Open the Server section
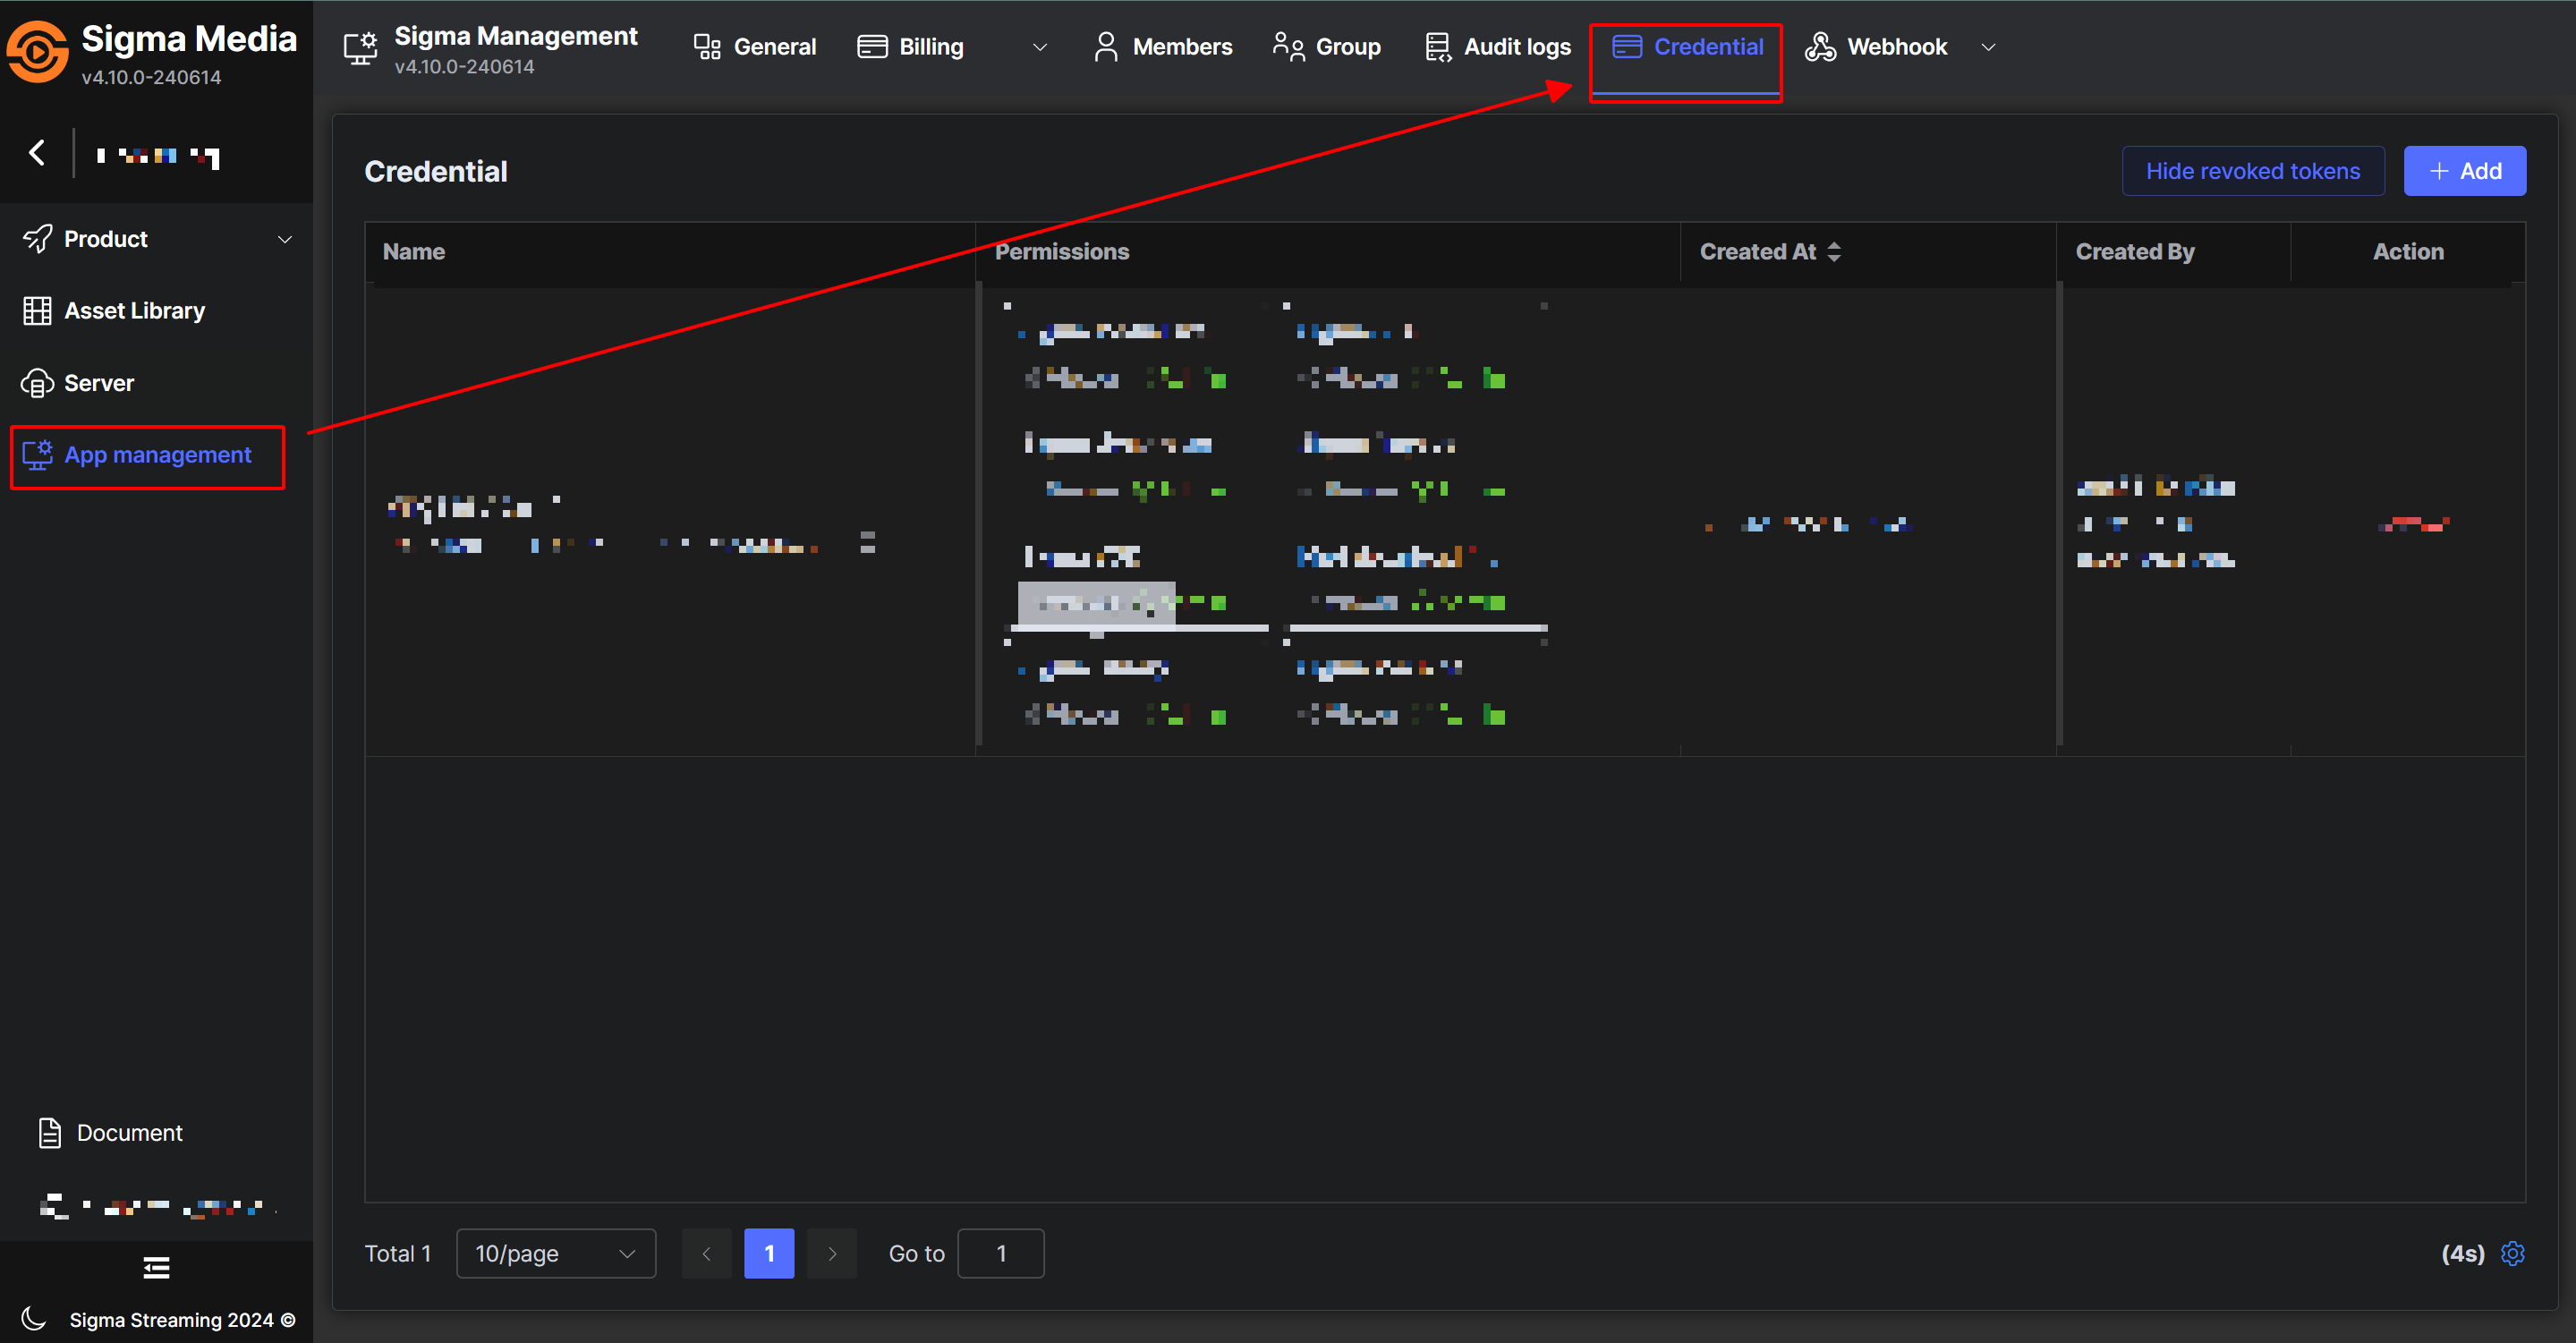 tap(98, 383)
